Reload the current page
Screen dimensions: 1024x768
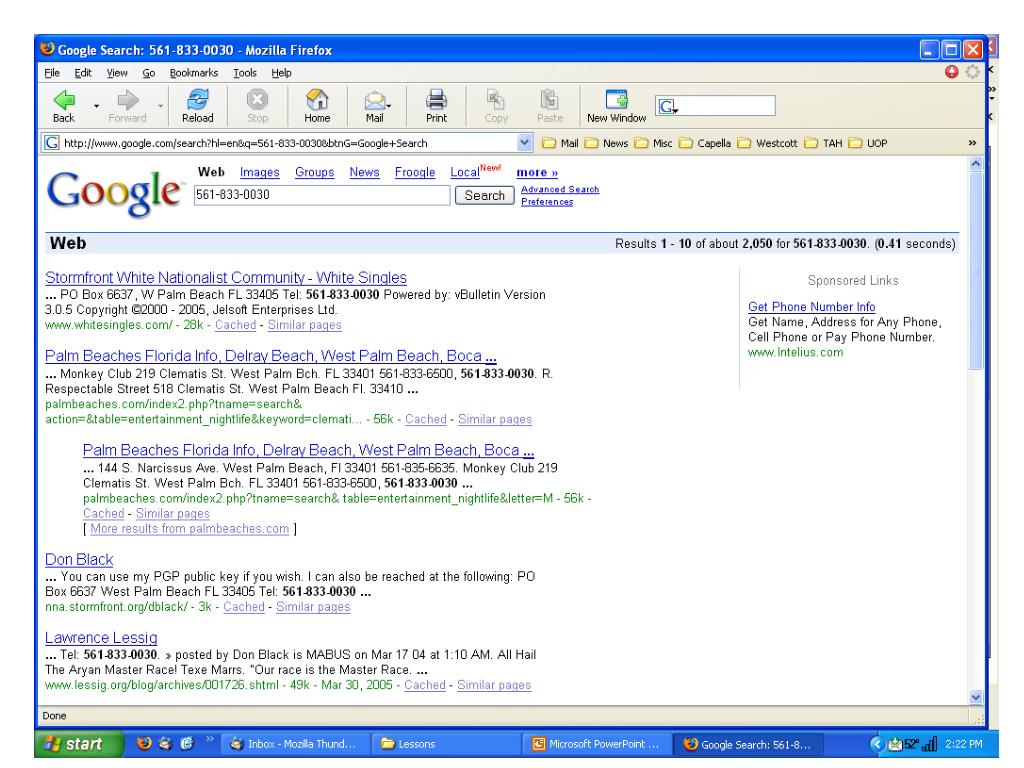(197, 106)
